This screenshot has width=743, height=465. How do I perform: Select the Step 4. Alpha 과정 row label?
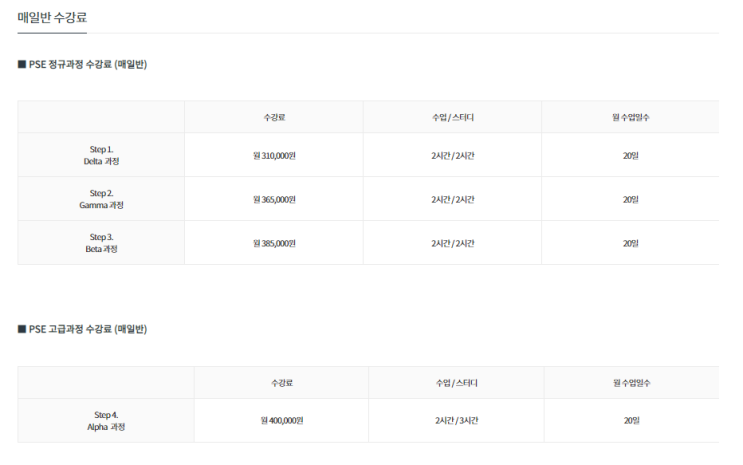click(x=106, y=421)
